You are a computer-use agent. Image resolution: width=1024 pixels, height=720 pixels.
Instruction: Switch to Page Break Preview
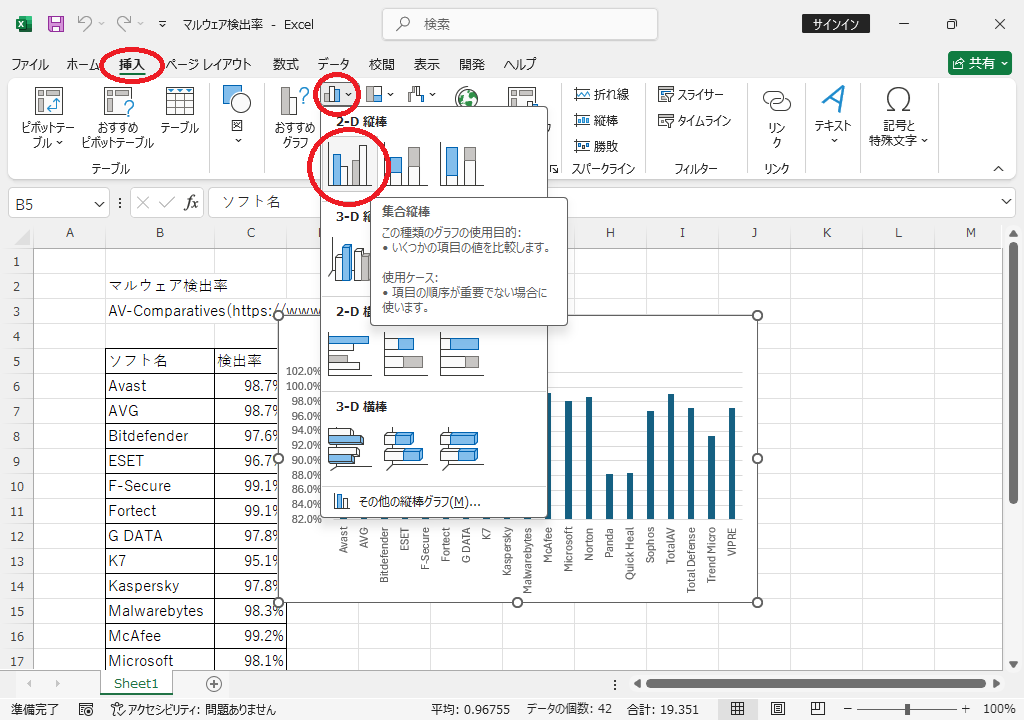coord(818,709)
